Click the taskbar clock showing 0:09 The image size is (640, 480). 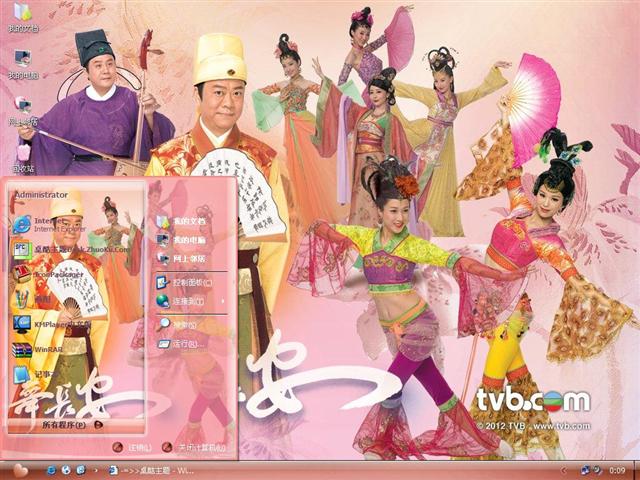click(x=617, y=471)
